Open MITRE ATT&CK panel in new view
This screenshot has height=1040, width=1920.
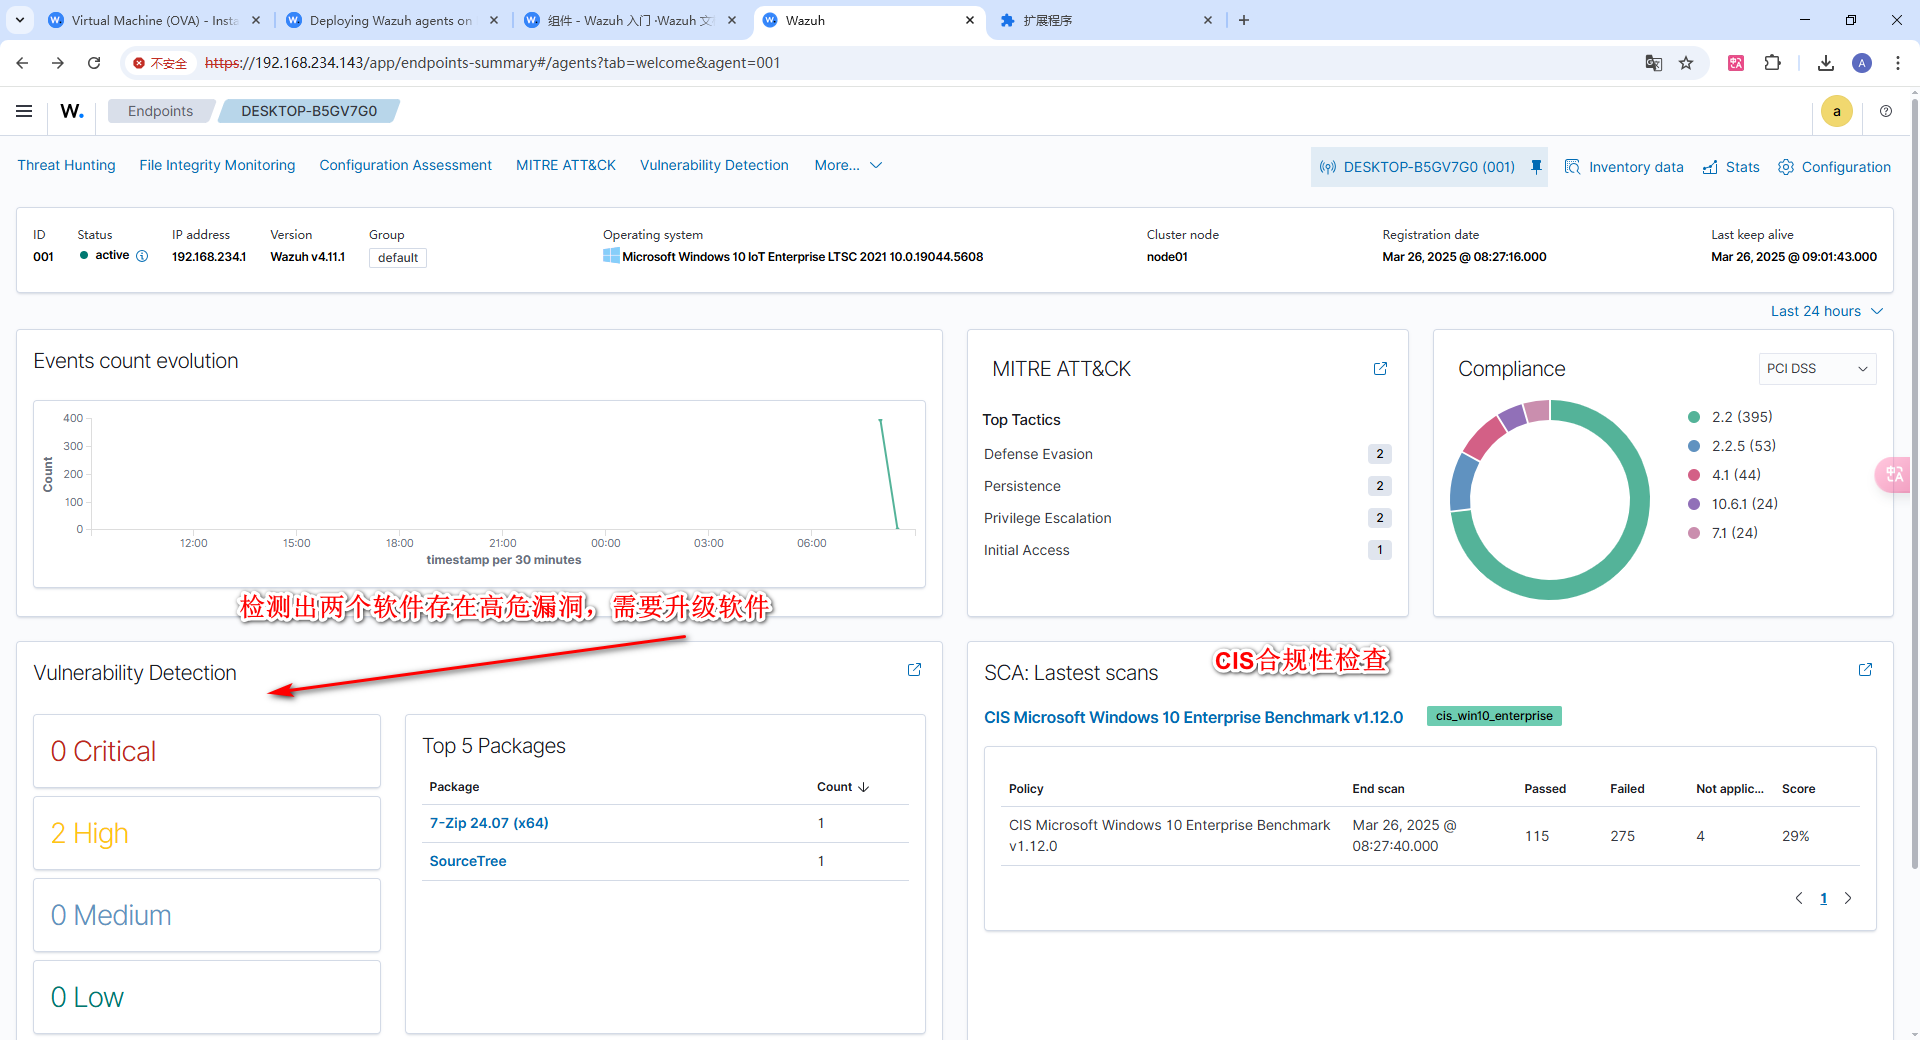pyautogui.click(x=1380, y=369)
